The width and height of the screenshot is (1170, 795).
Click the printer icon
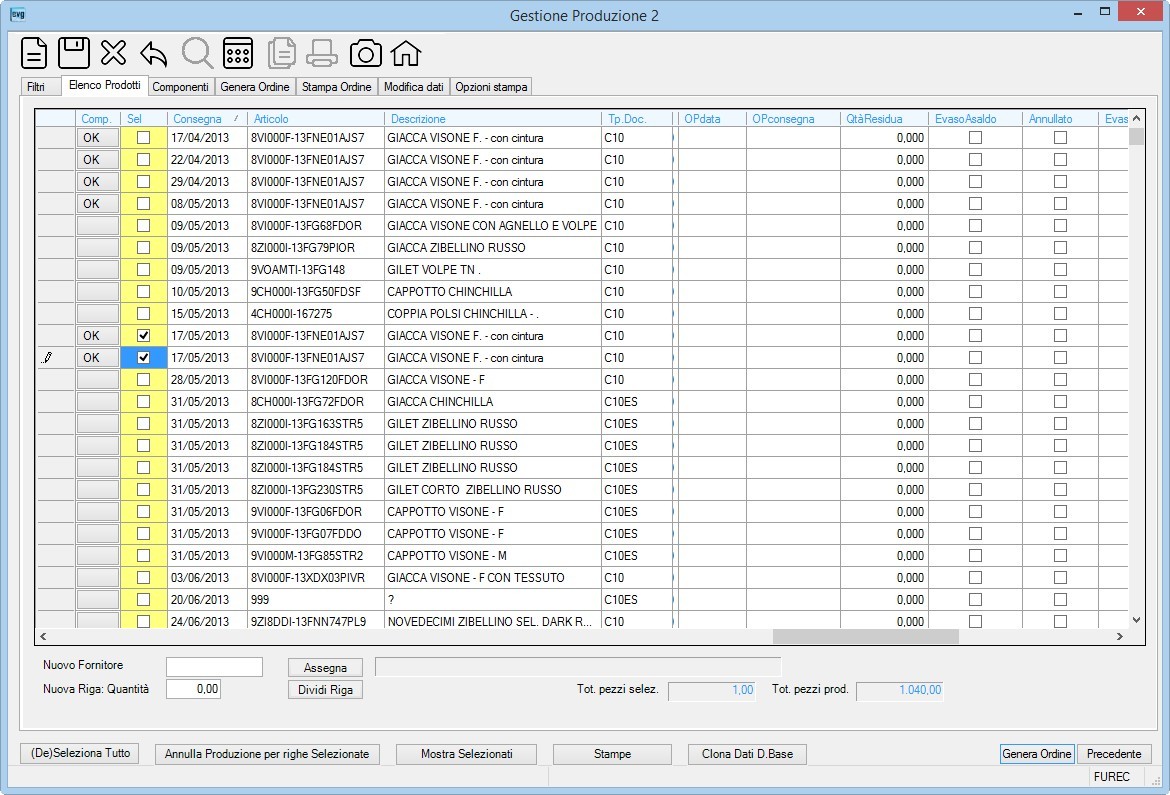click(x=322, y=54)
